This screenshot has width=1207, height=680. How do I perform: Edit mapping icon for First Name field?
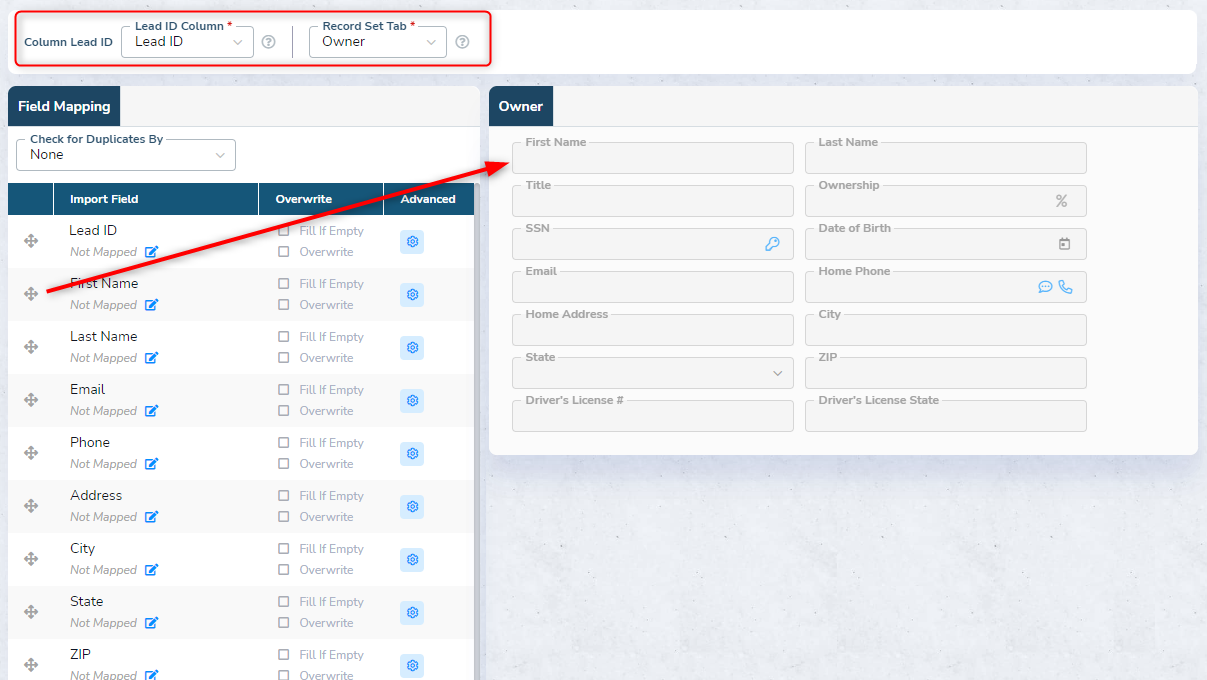click(152, 305)
